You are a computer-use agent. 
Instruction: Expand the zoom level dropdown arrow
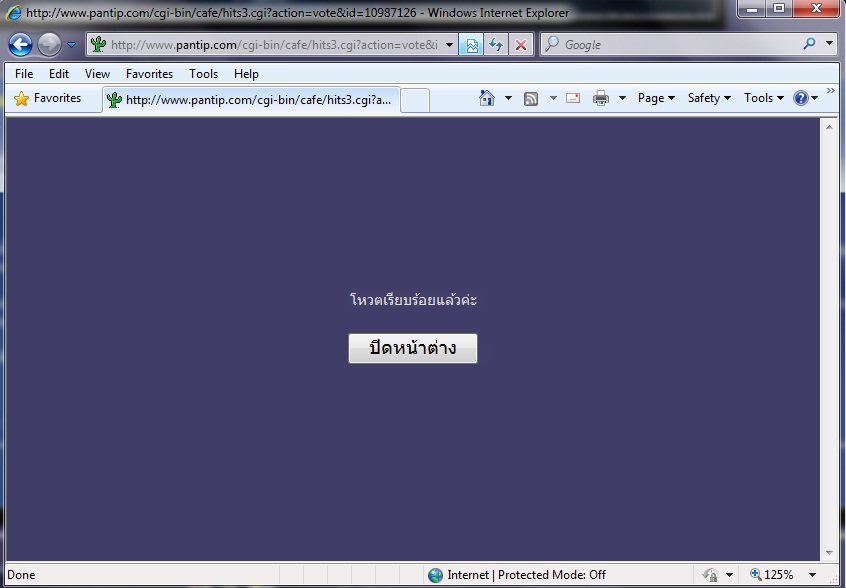[812, 575]
